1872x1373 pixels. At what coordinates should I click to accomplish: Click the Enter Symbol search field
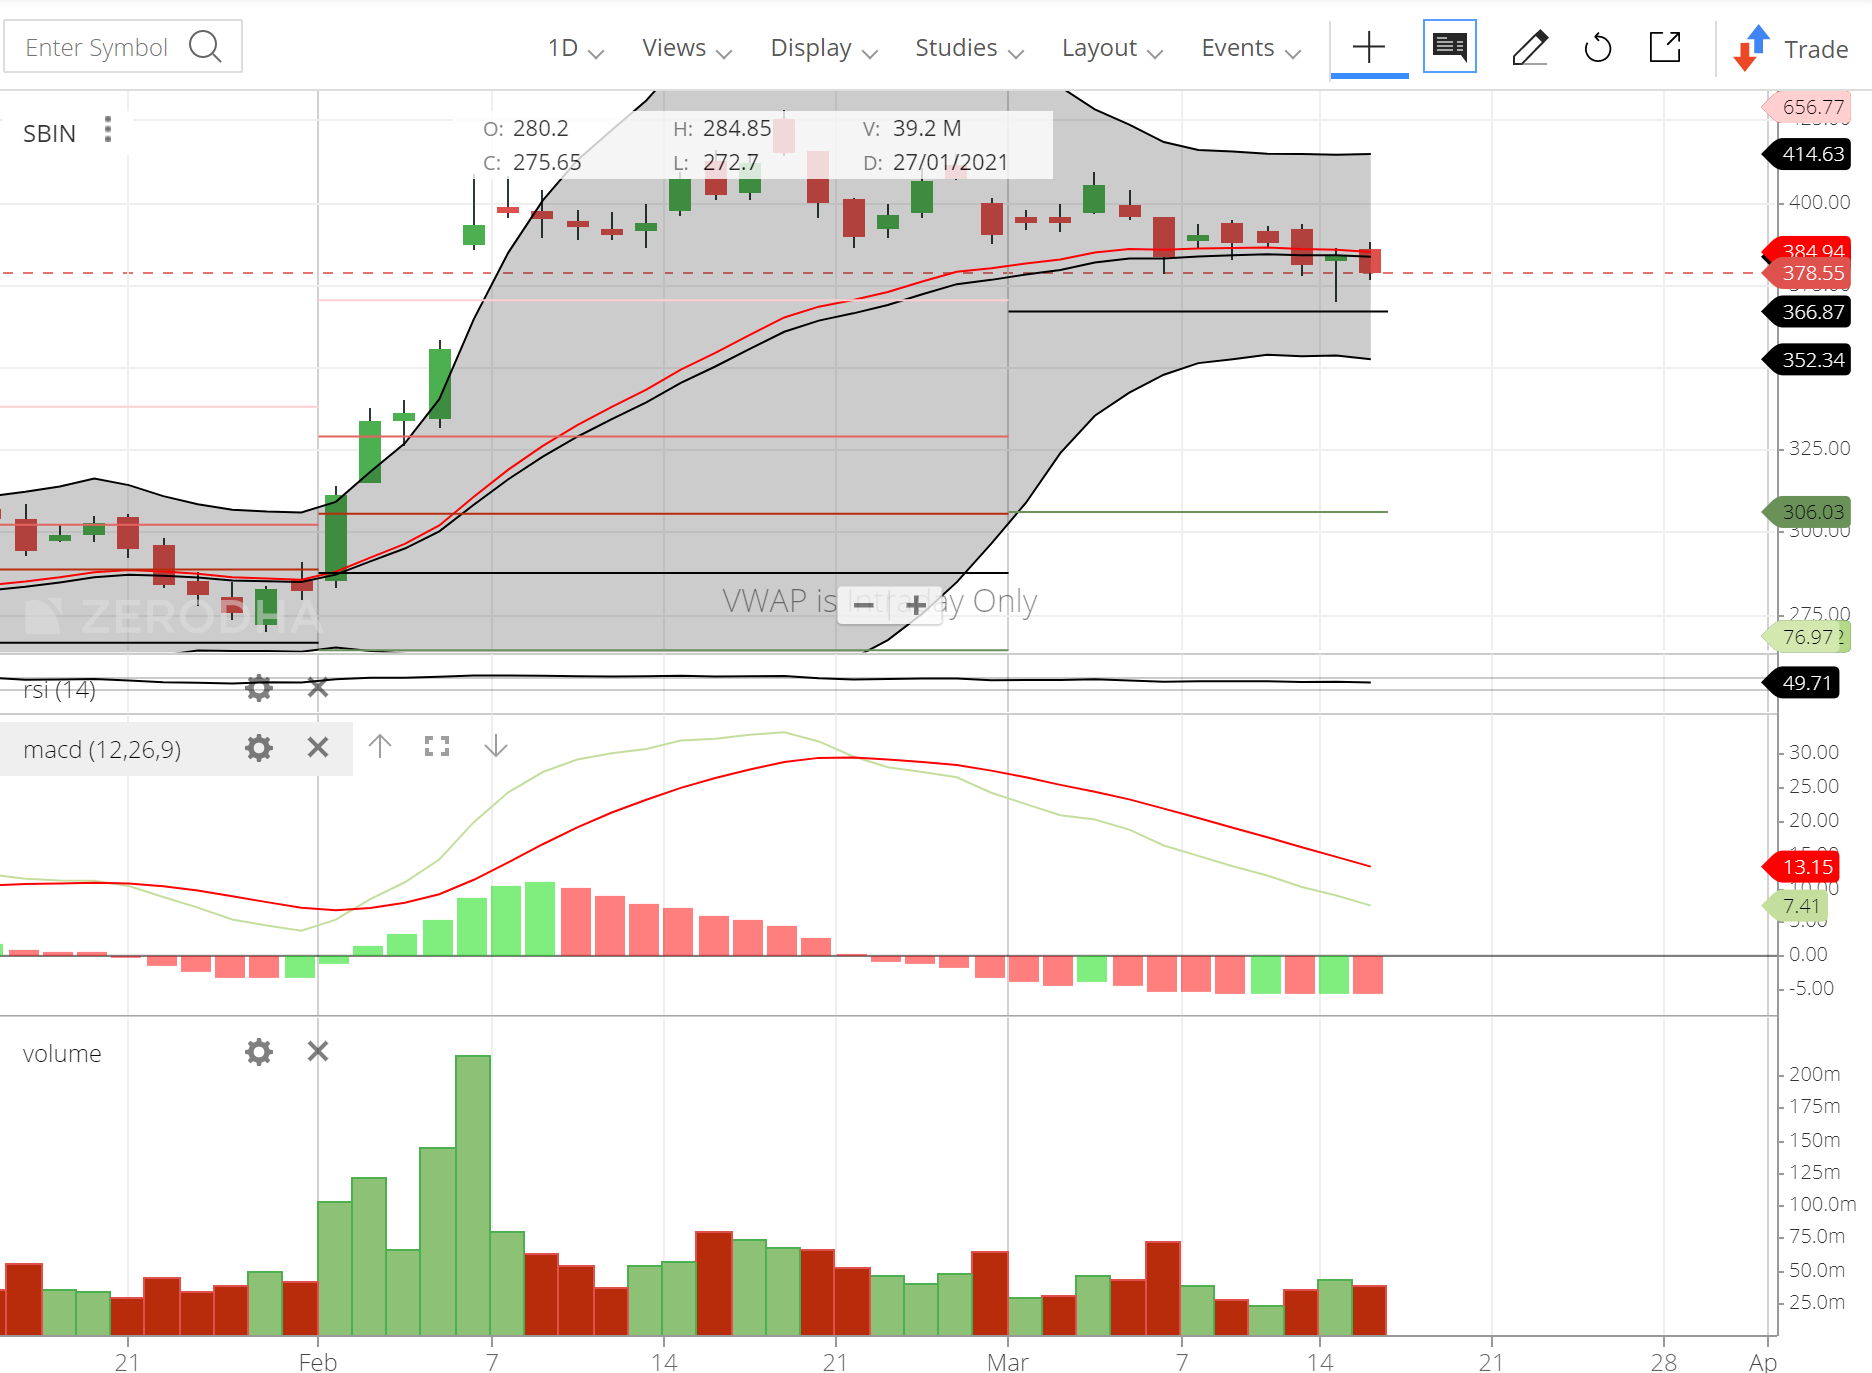click(122, 47)
